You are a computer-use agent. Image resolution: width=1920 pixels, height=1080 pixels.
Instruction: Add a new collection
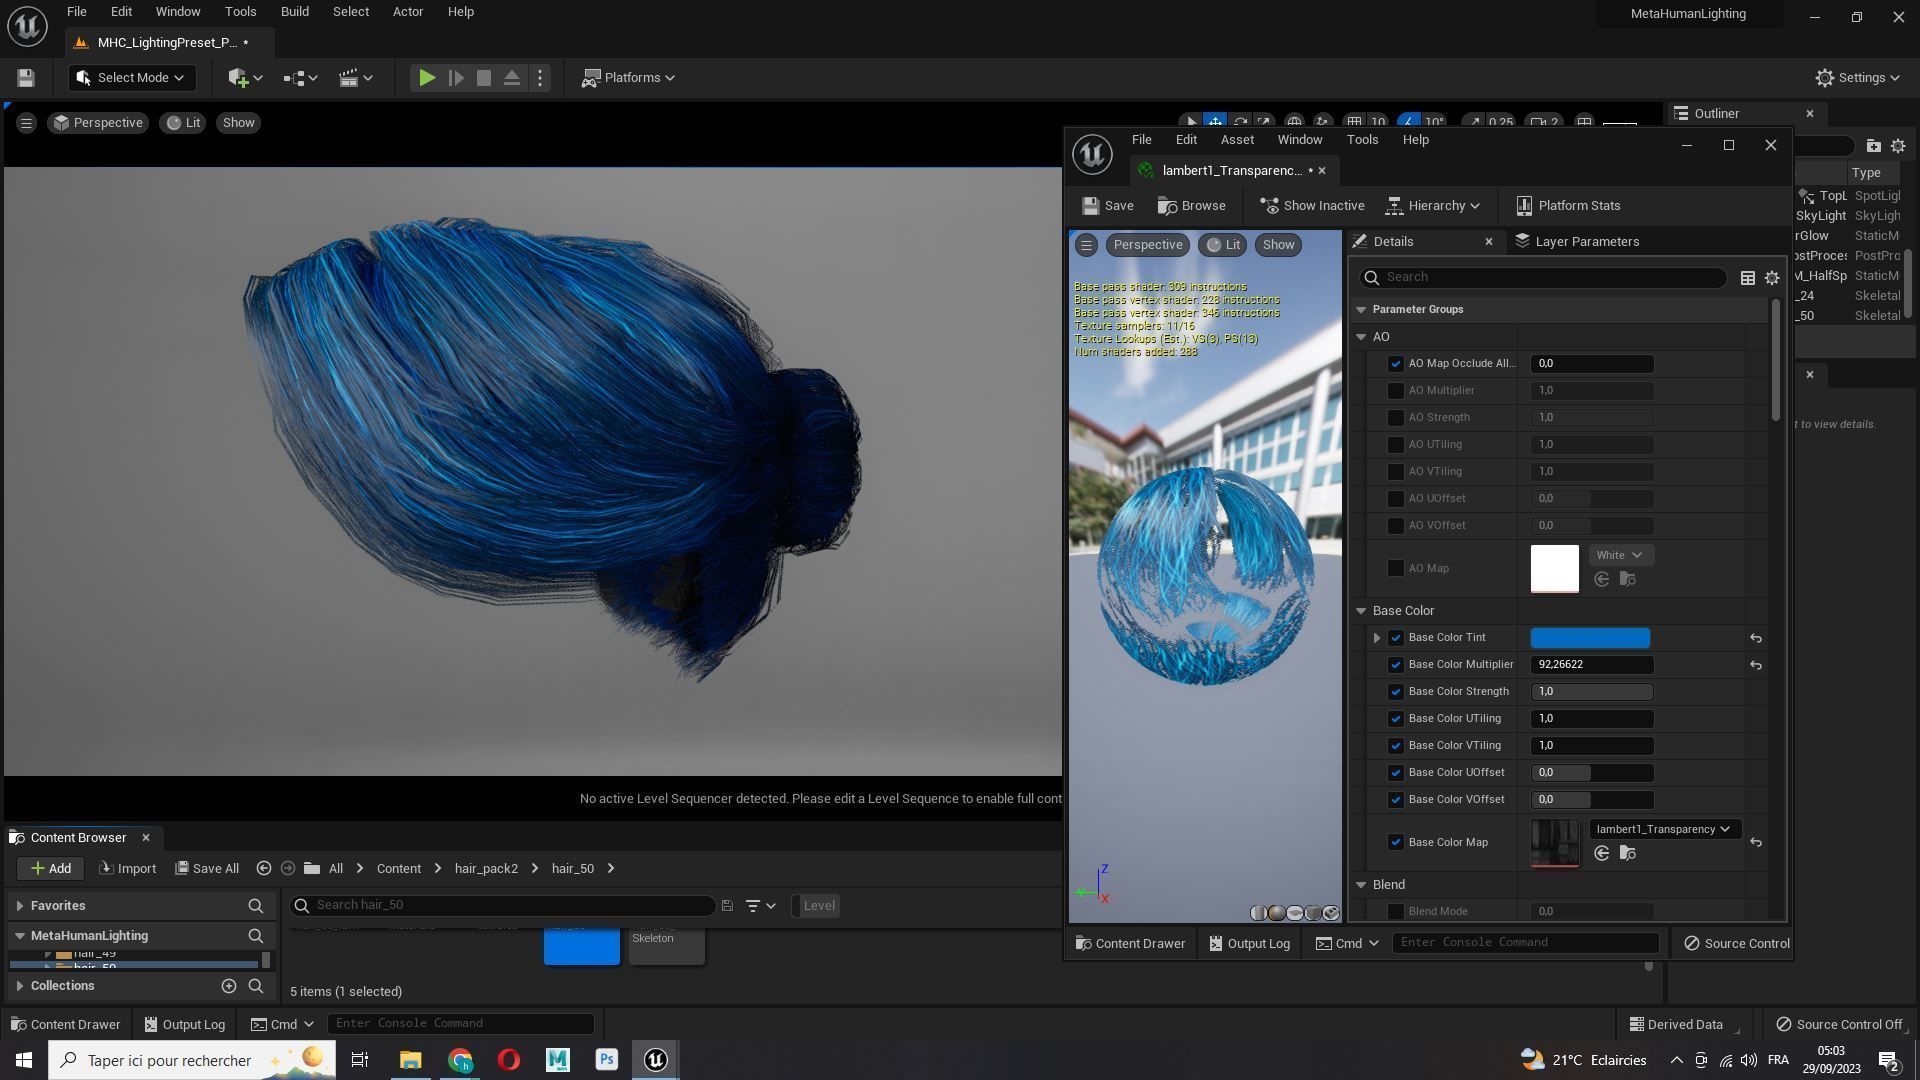pyautogui.click(x=229, y=987)
